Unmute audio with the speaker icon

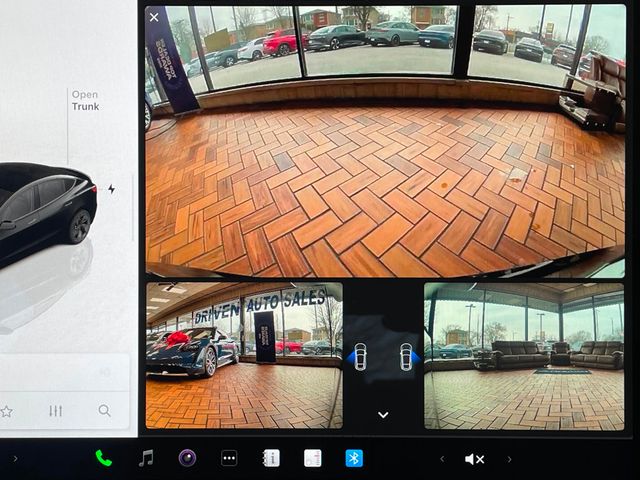tap(474, 459)
